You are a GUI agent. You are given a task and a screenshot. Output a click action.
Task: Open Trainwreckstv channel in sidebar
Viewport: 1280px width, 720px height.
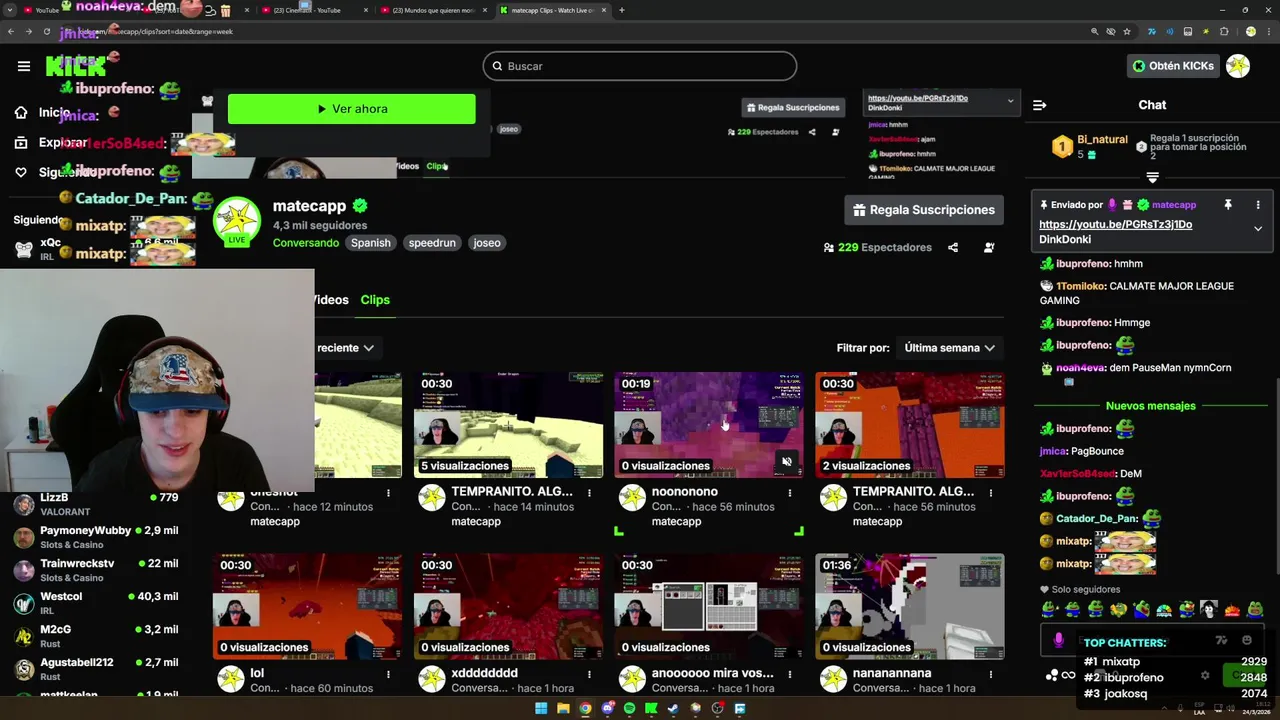pyautogui.click(x=96, y=570)
